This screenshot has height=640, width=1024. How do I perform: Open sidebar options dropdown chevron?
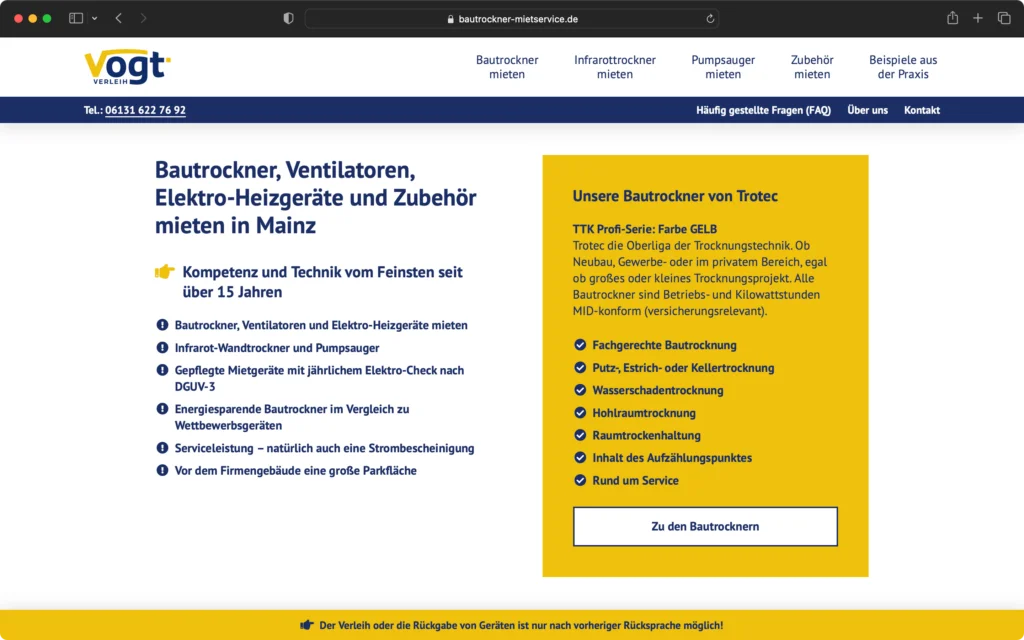tap(95, 18)
